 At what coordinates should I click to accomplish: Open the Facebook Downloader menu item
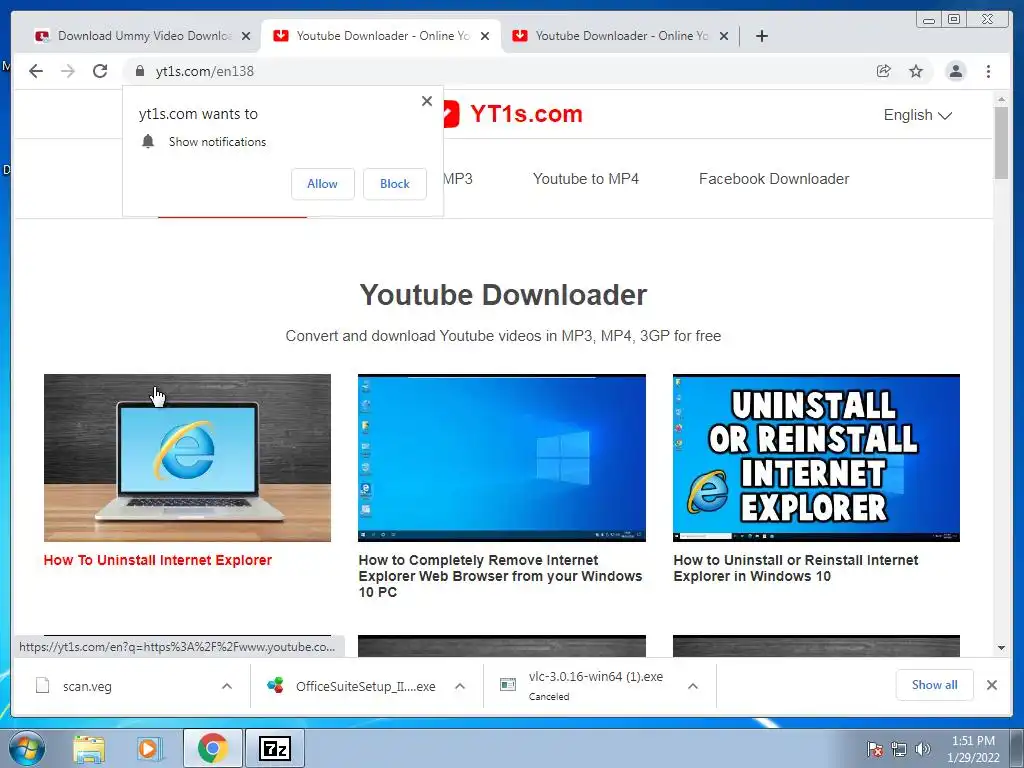774,179
